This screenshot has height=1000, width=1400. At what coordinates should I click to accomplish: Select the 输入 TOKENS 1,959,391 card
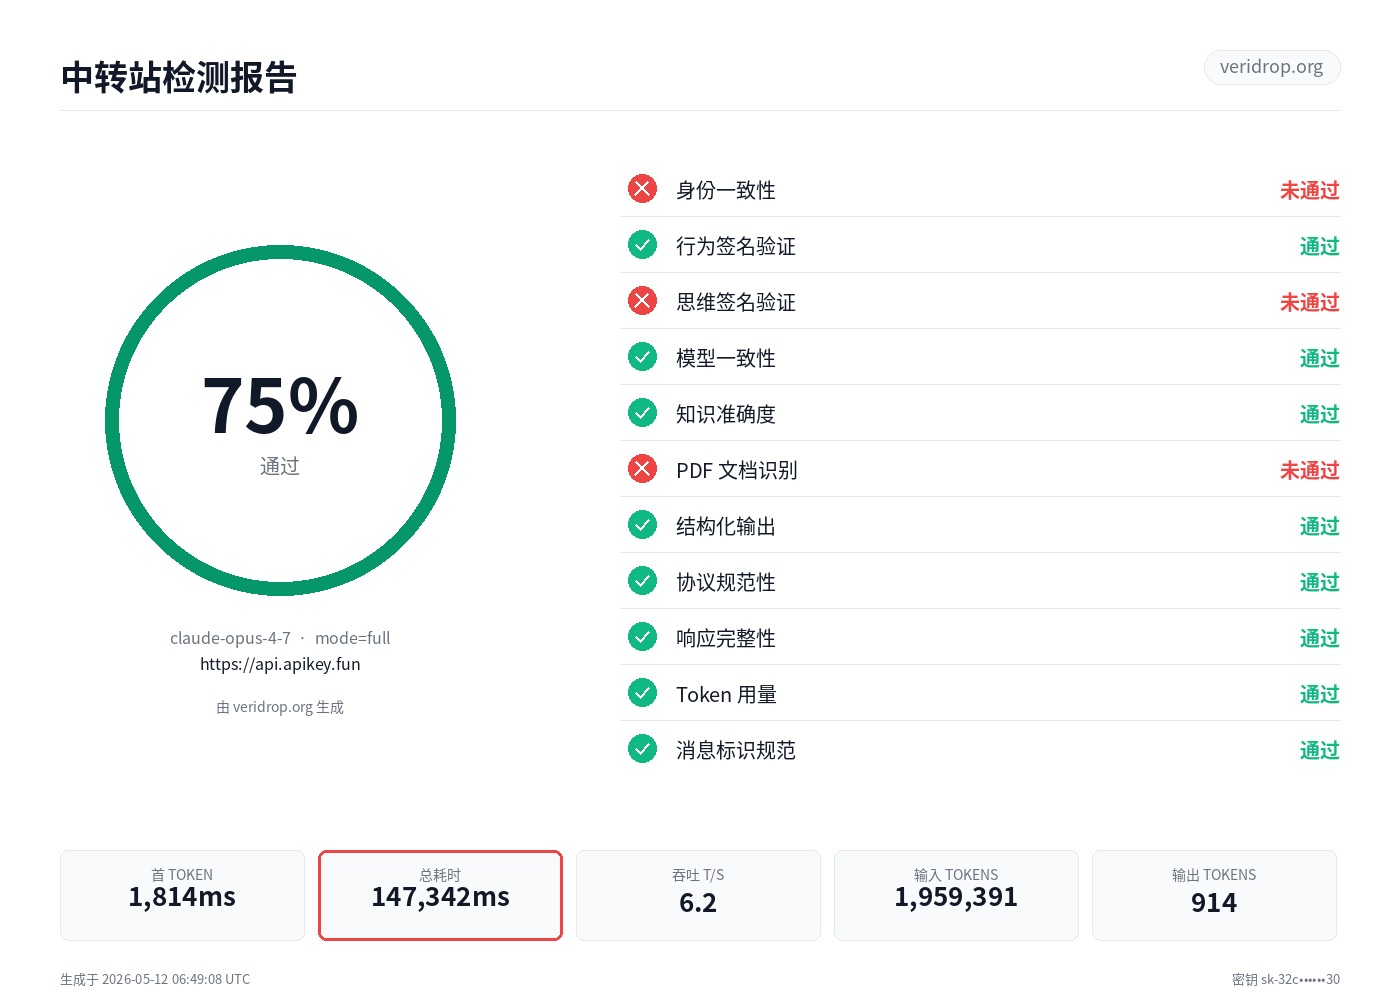coord(956,895)
